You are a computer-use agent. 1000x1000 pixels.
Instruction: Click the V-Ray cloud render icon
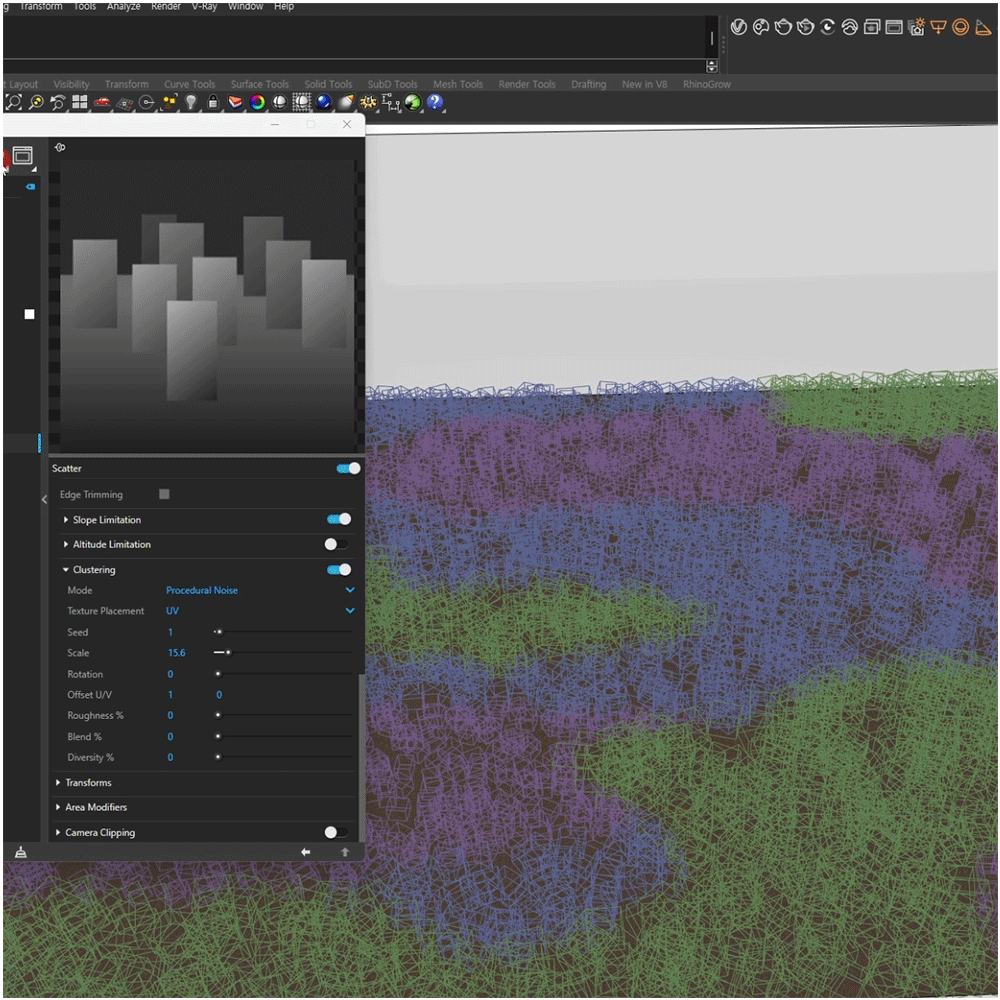pyautogui.click(x=849, y=27)
